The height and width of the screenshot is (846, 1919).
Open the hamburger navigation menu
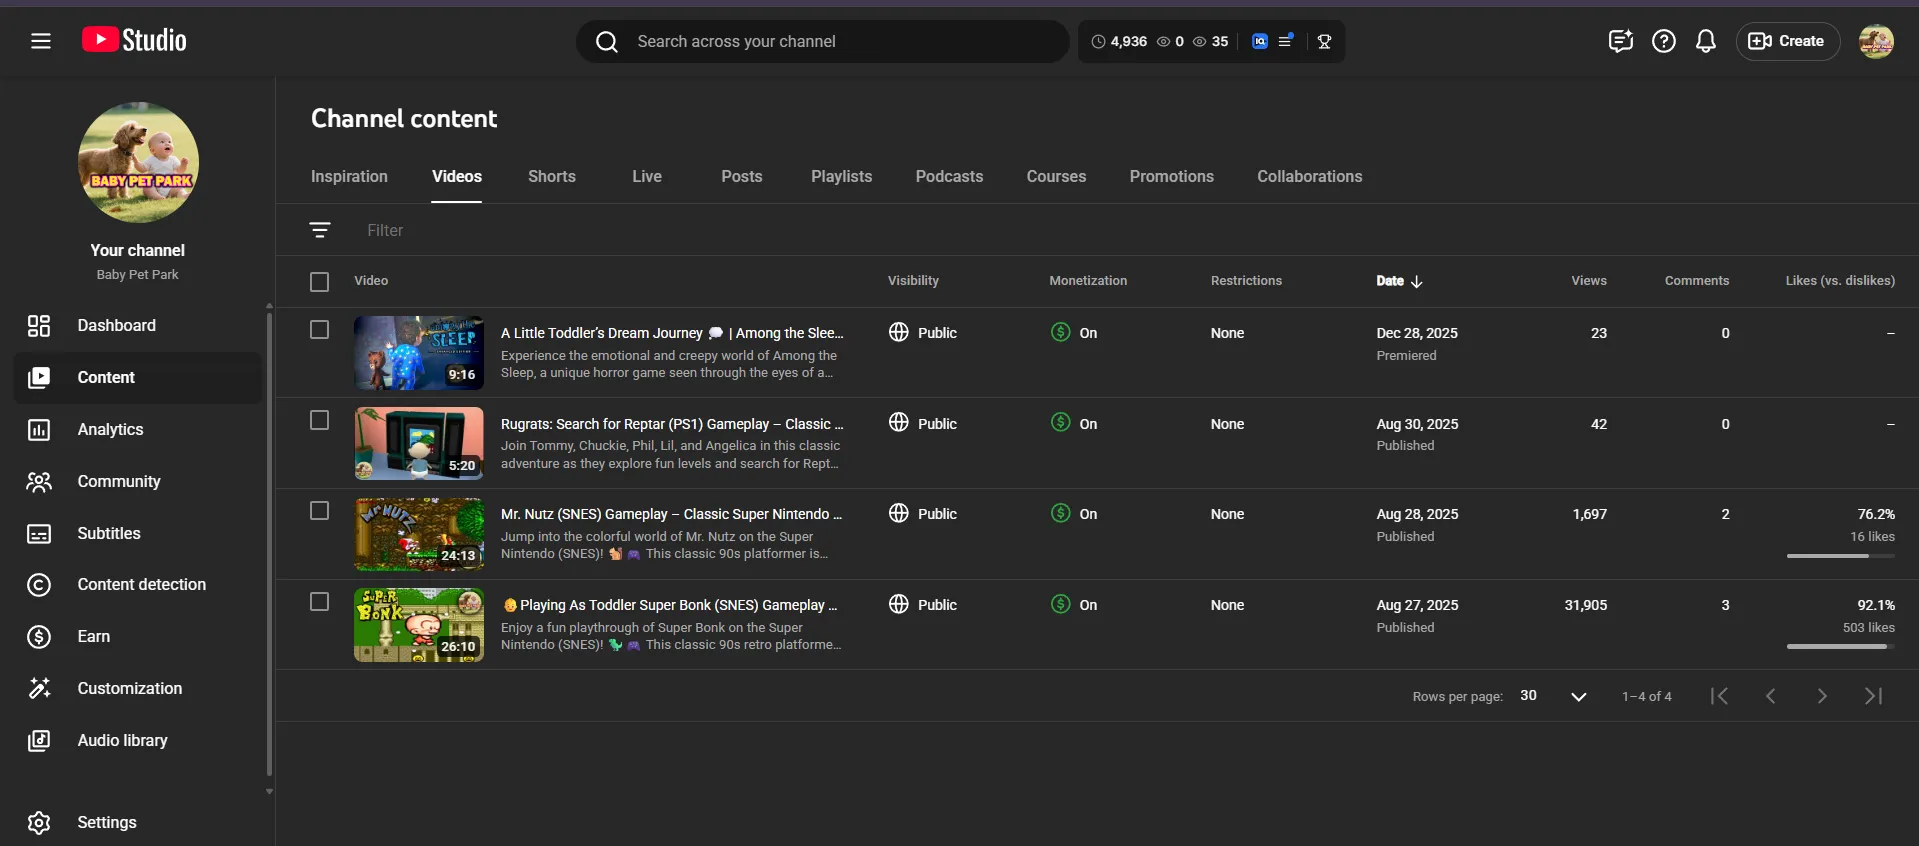[40, 41]
